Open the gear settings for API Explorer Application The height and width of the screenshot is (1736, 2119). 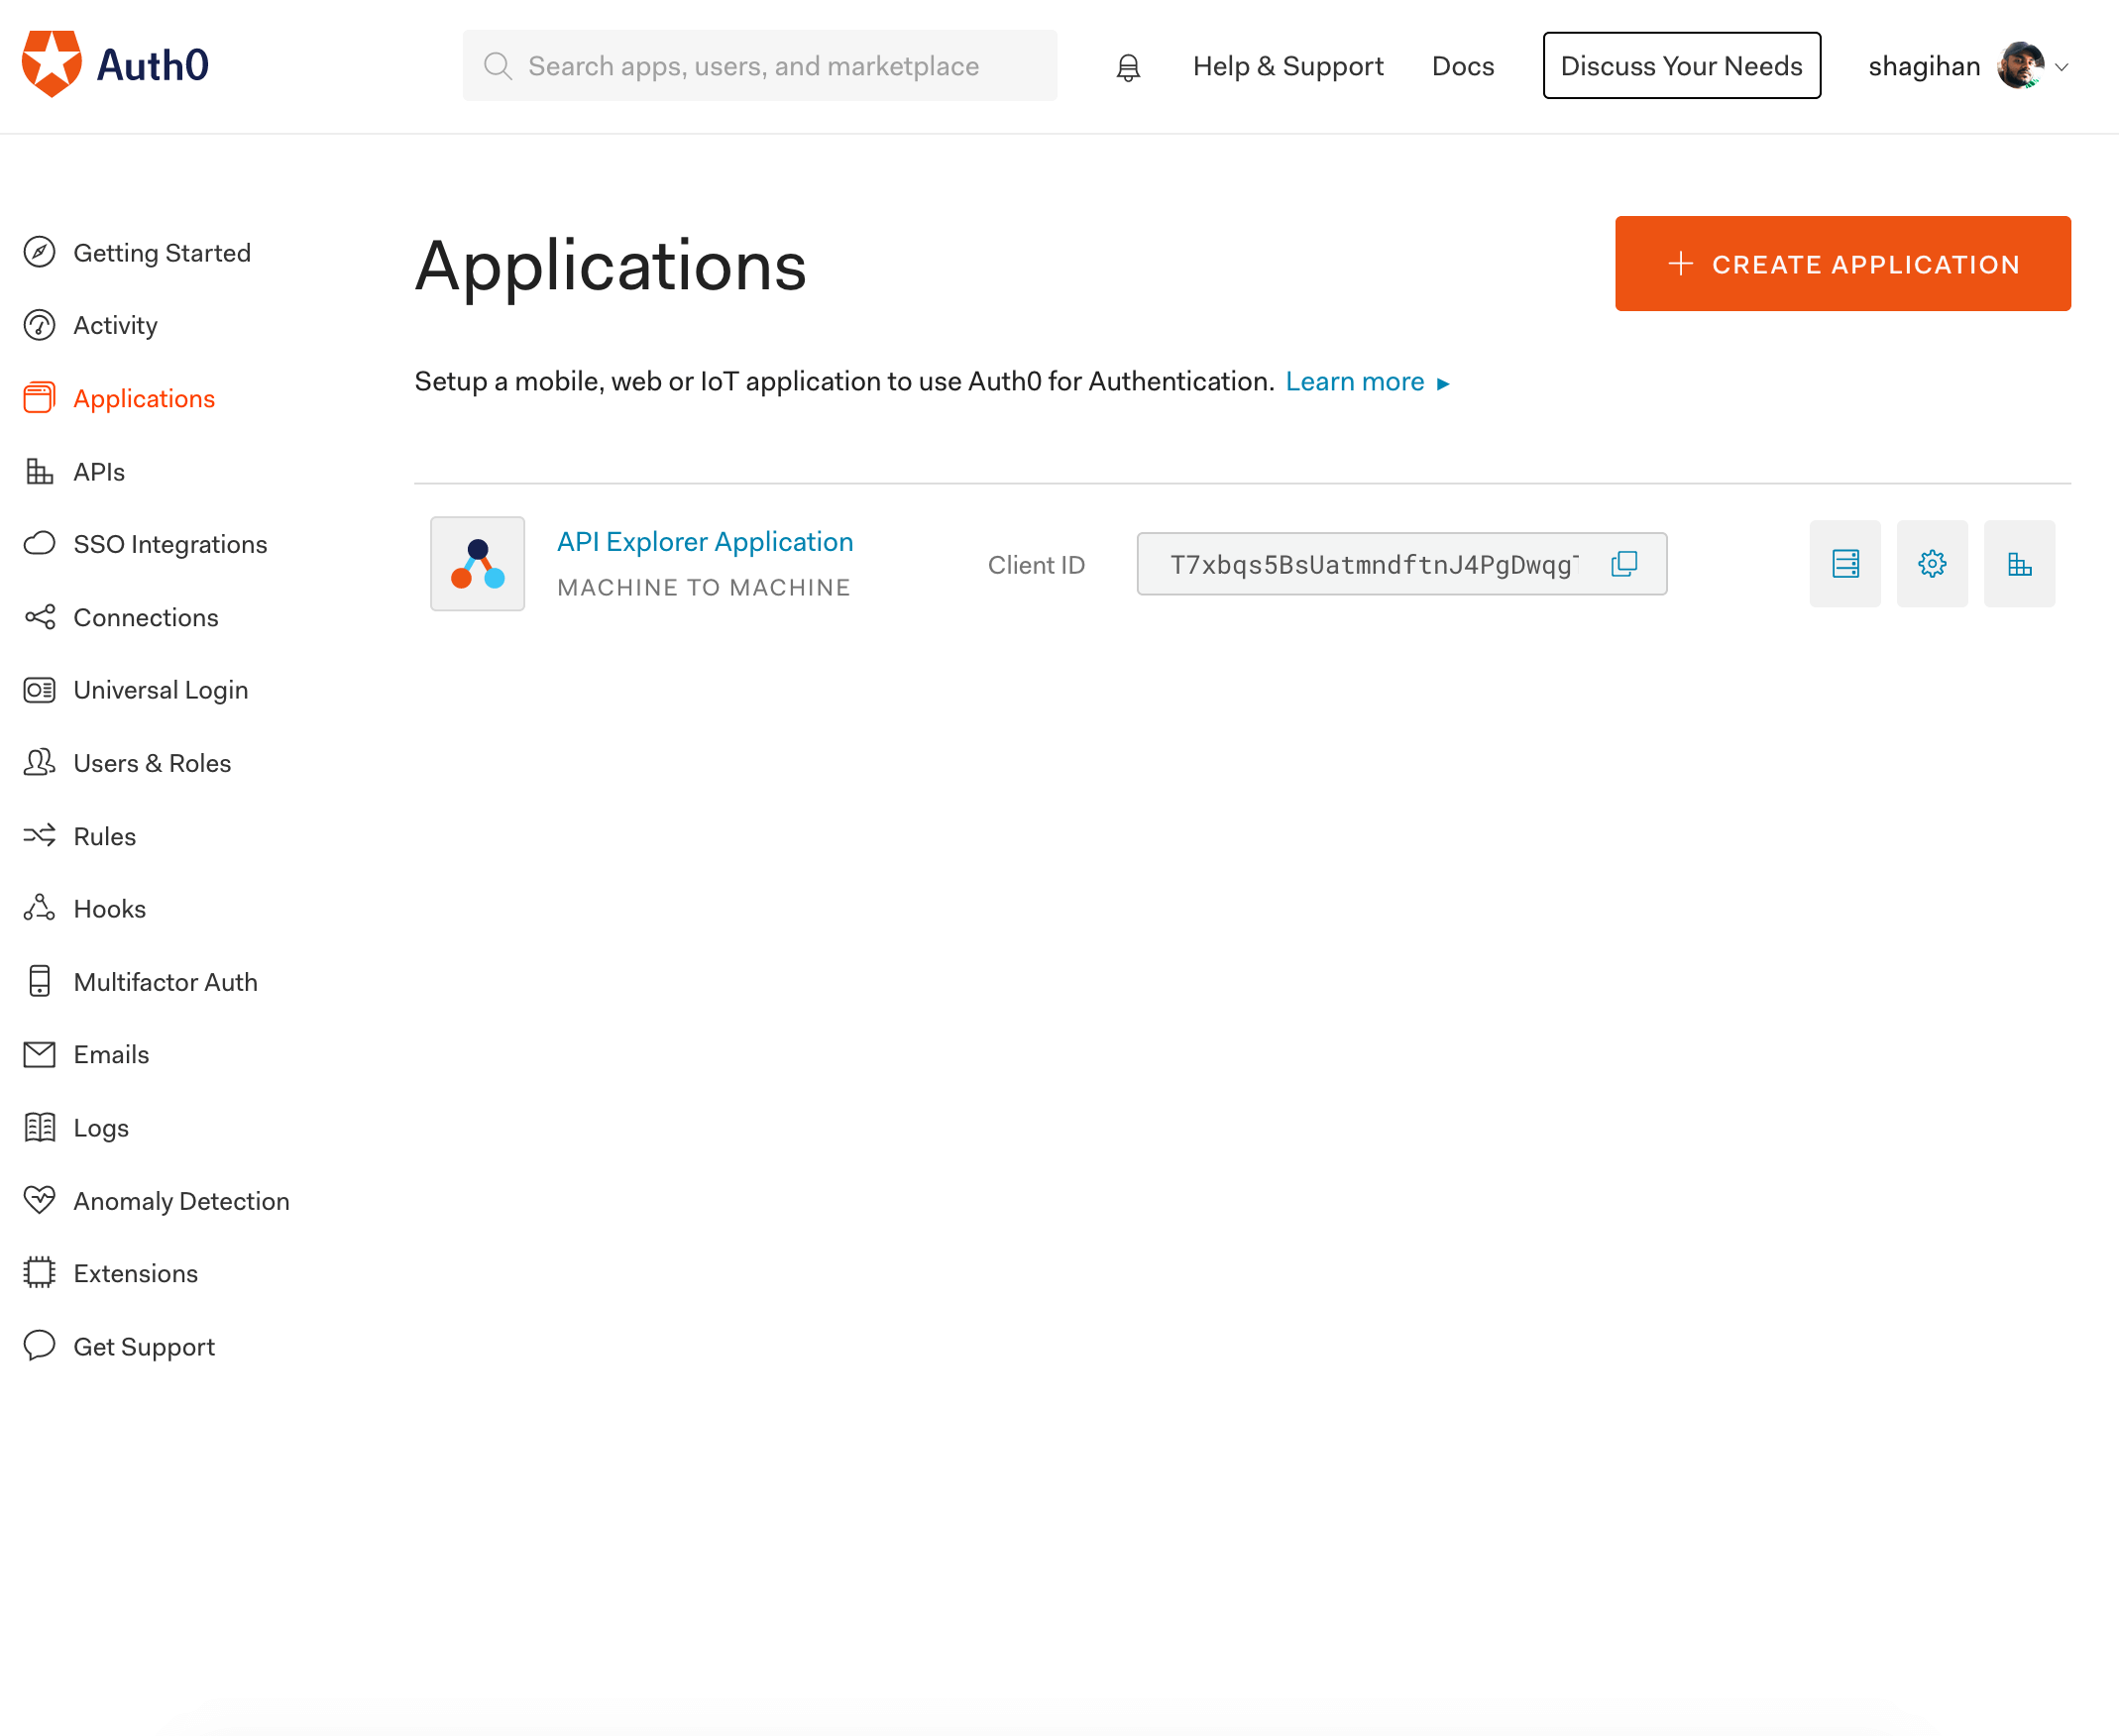point(1932,564)
